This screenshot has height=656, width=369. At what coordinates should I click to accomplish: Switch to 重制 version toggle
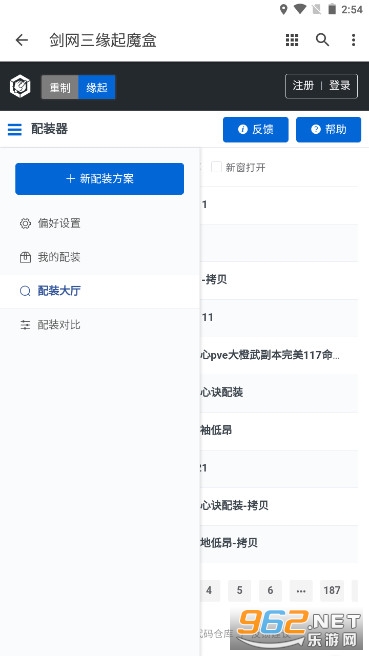pyautogui.click(x=60, y=87)
